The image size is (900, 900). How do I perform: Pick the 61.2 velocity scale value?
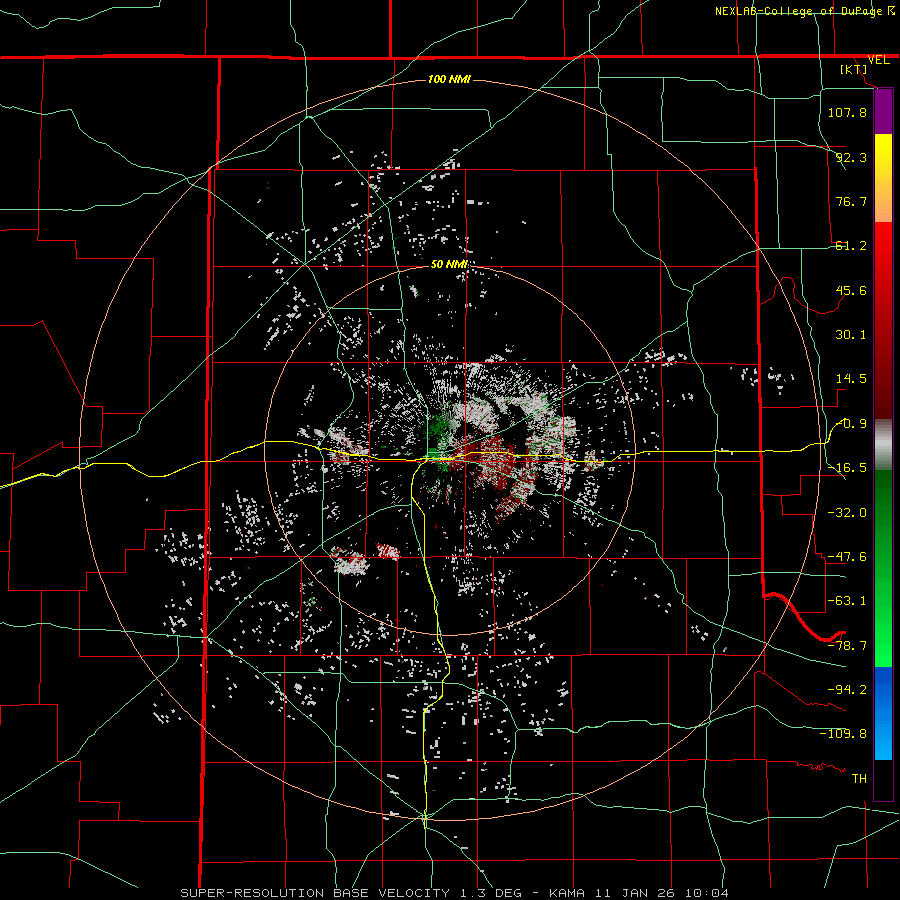pyautogui.click(x=851, y=246)
